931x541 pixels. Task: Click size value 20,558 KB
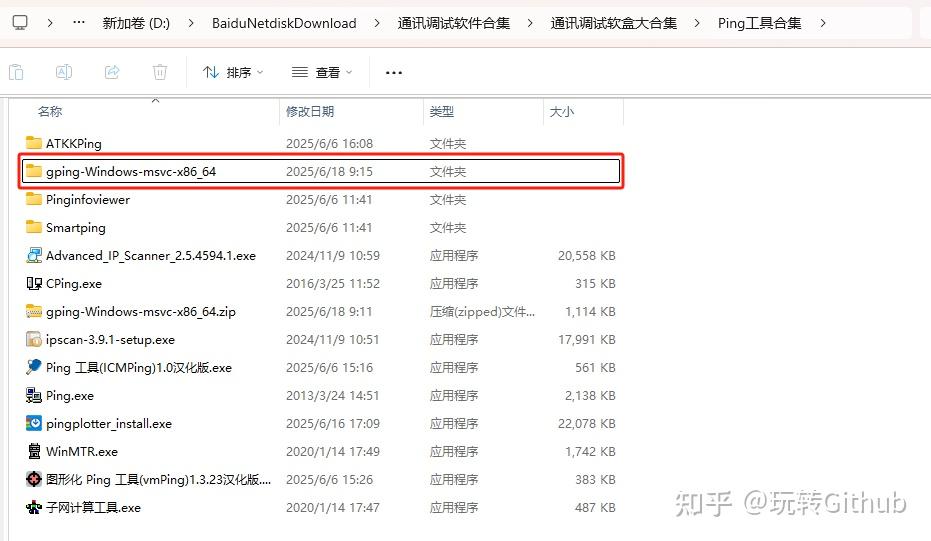coord(587,255)
